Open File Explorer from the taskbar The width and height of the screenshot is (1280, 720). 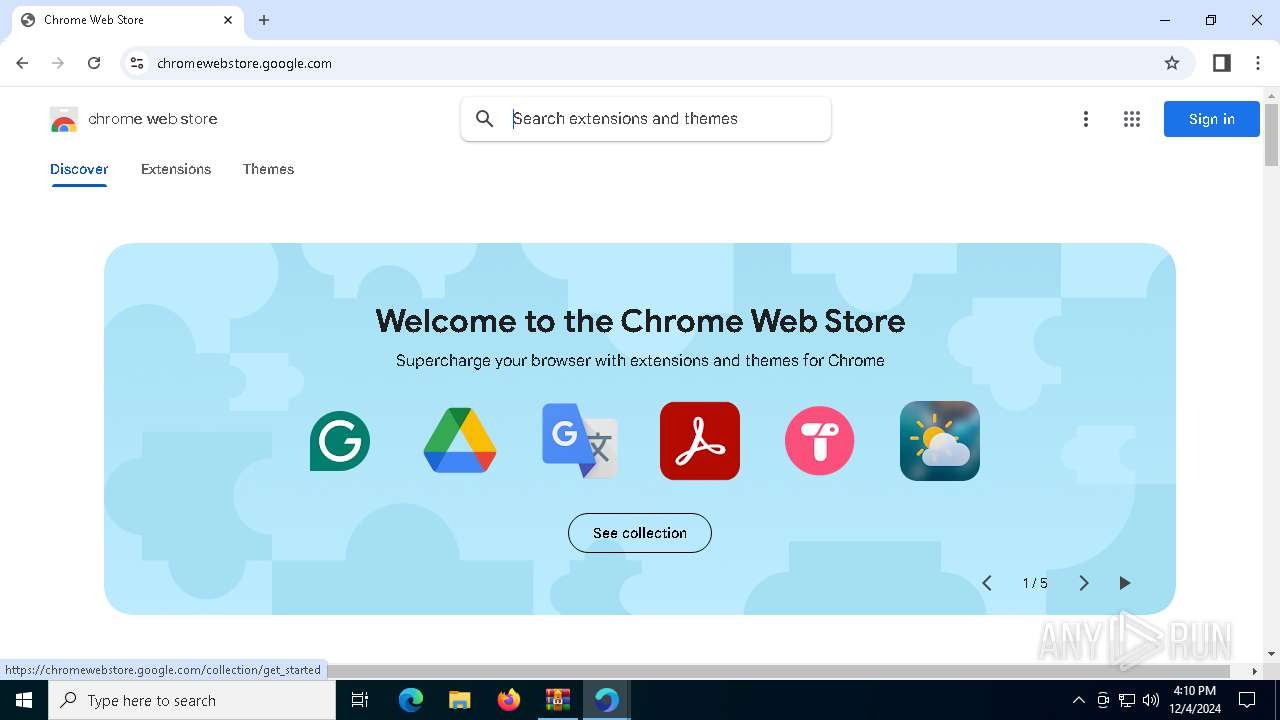[459, 700]
